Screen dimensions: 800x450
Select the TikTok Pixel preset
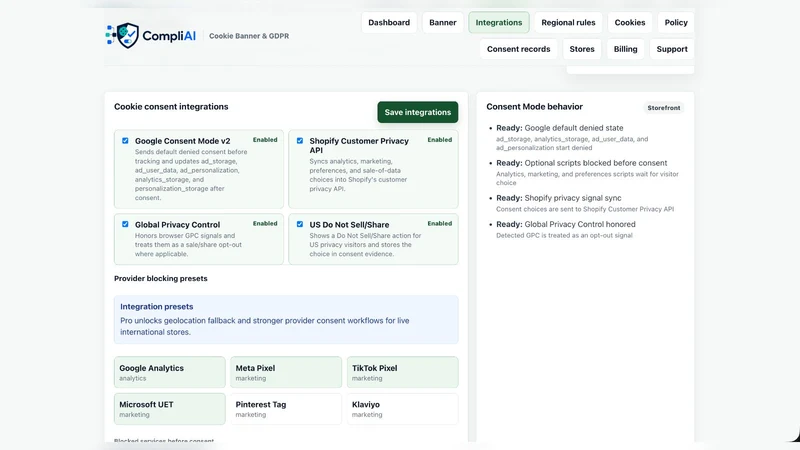click(402, 372)
